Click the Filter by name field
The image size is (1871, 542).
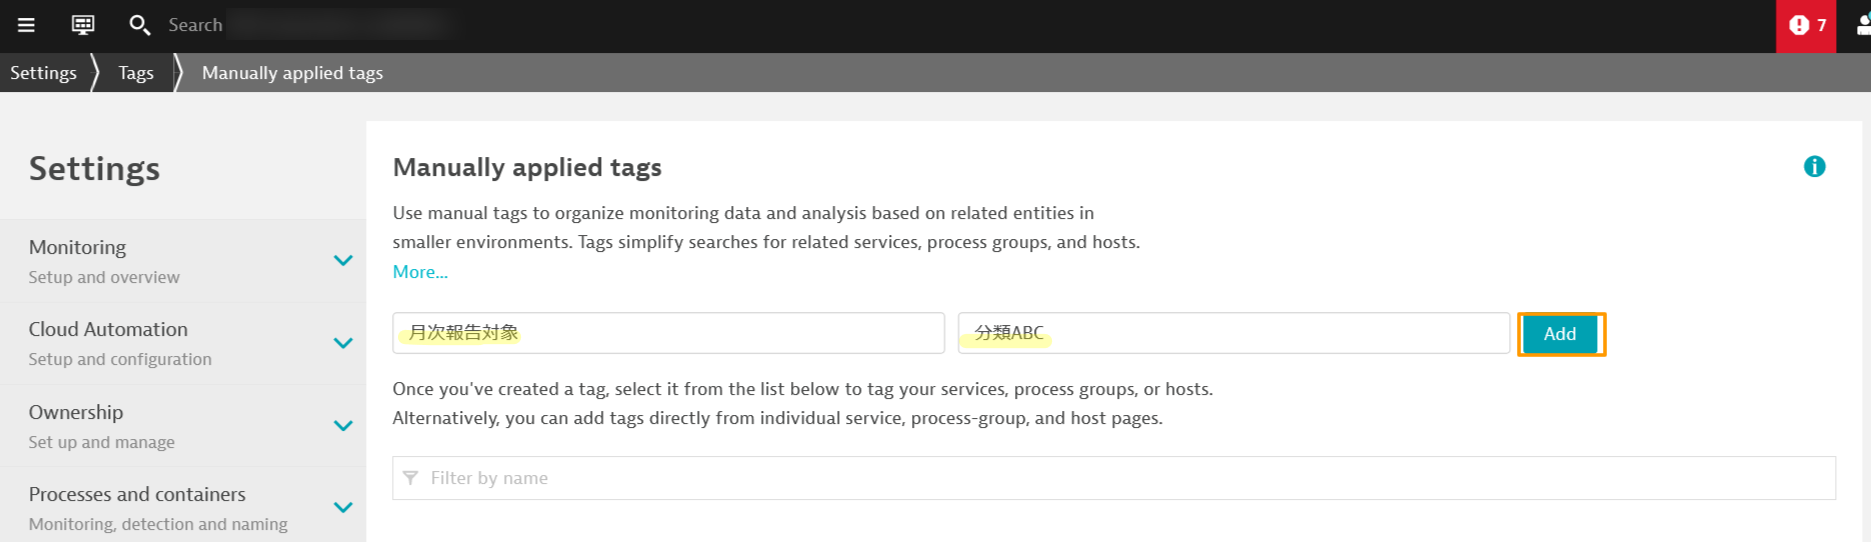(1120, 478)
